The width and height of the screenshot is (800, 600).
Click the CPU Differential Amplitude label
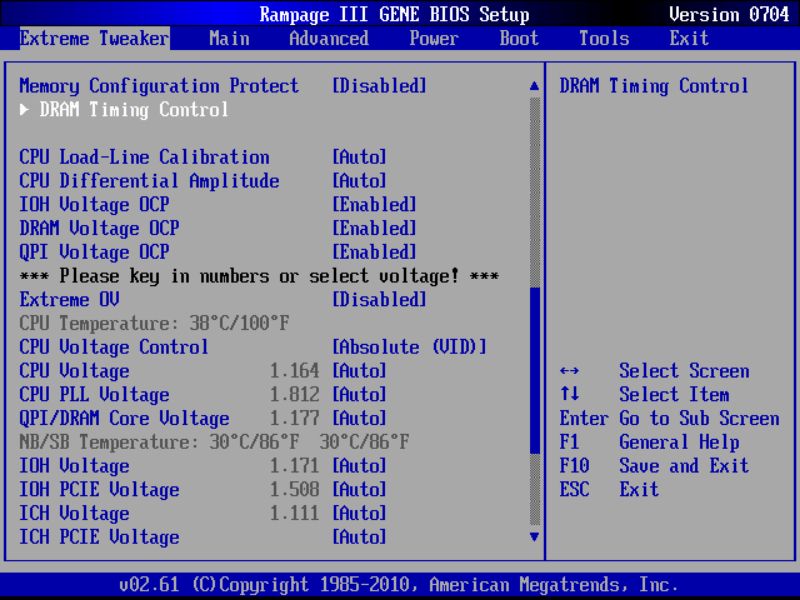149,181
